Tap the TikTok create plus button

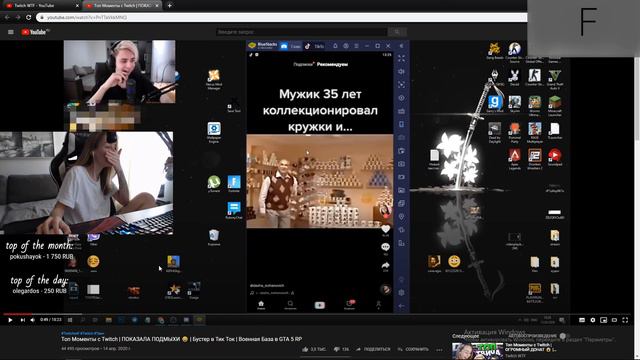[320, 305]
